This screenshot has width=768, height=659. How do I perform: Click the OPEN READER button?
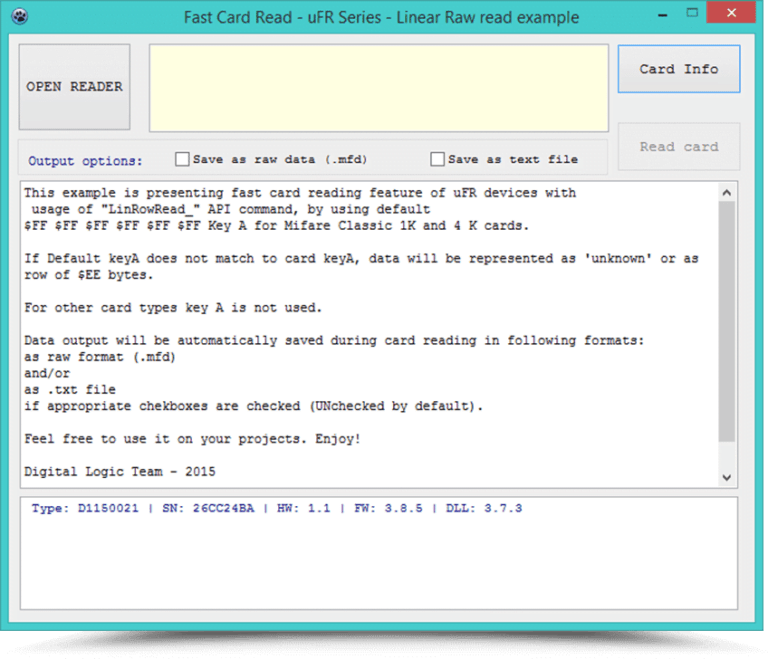click(x=74, y=87)
